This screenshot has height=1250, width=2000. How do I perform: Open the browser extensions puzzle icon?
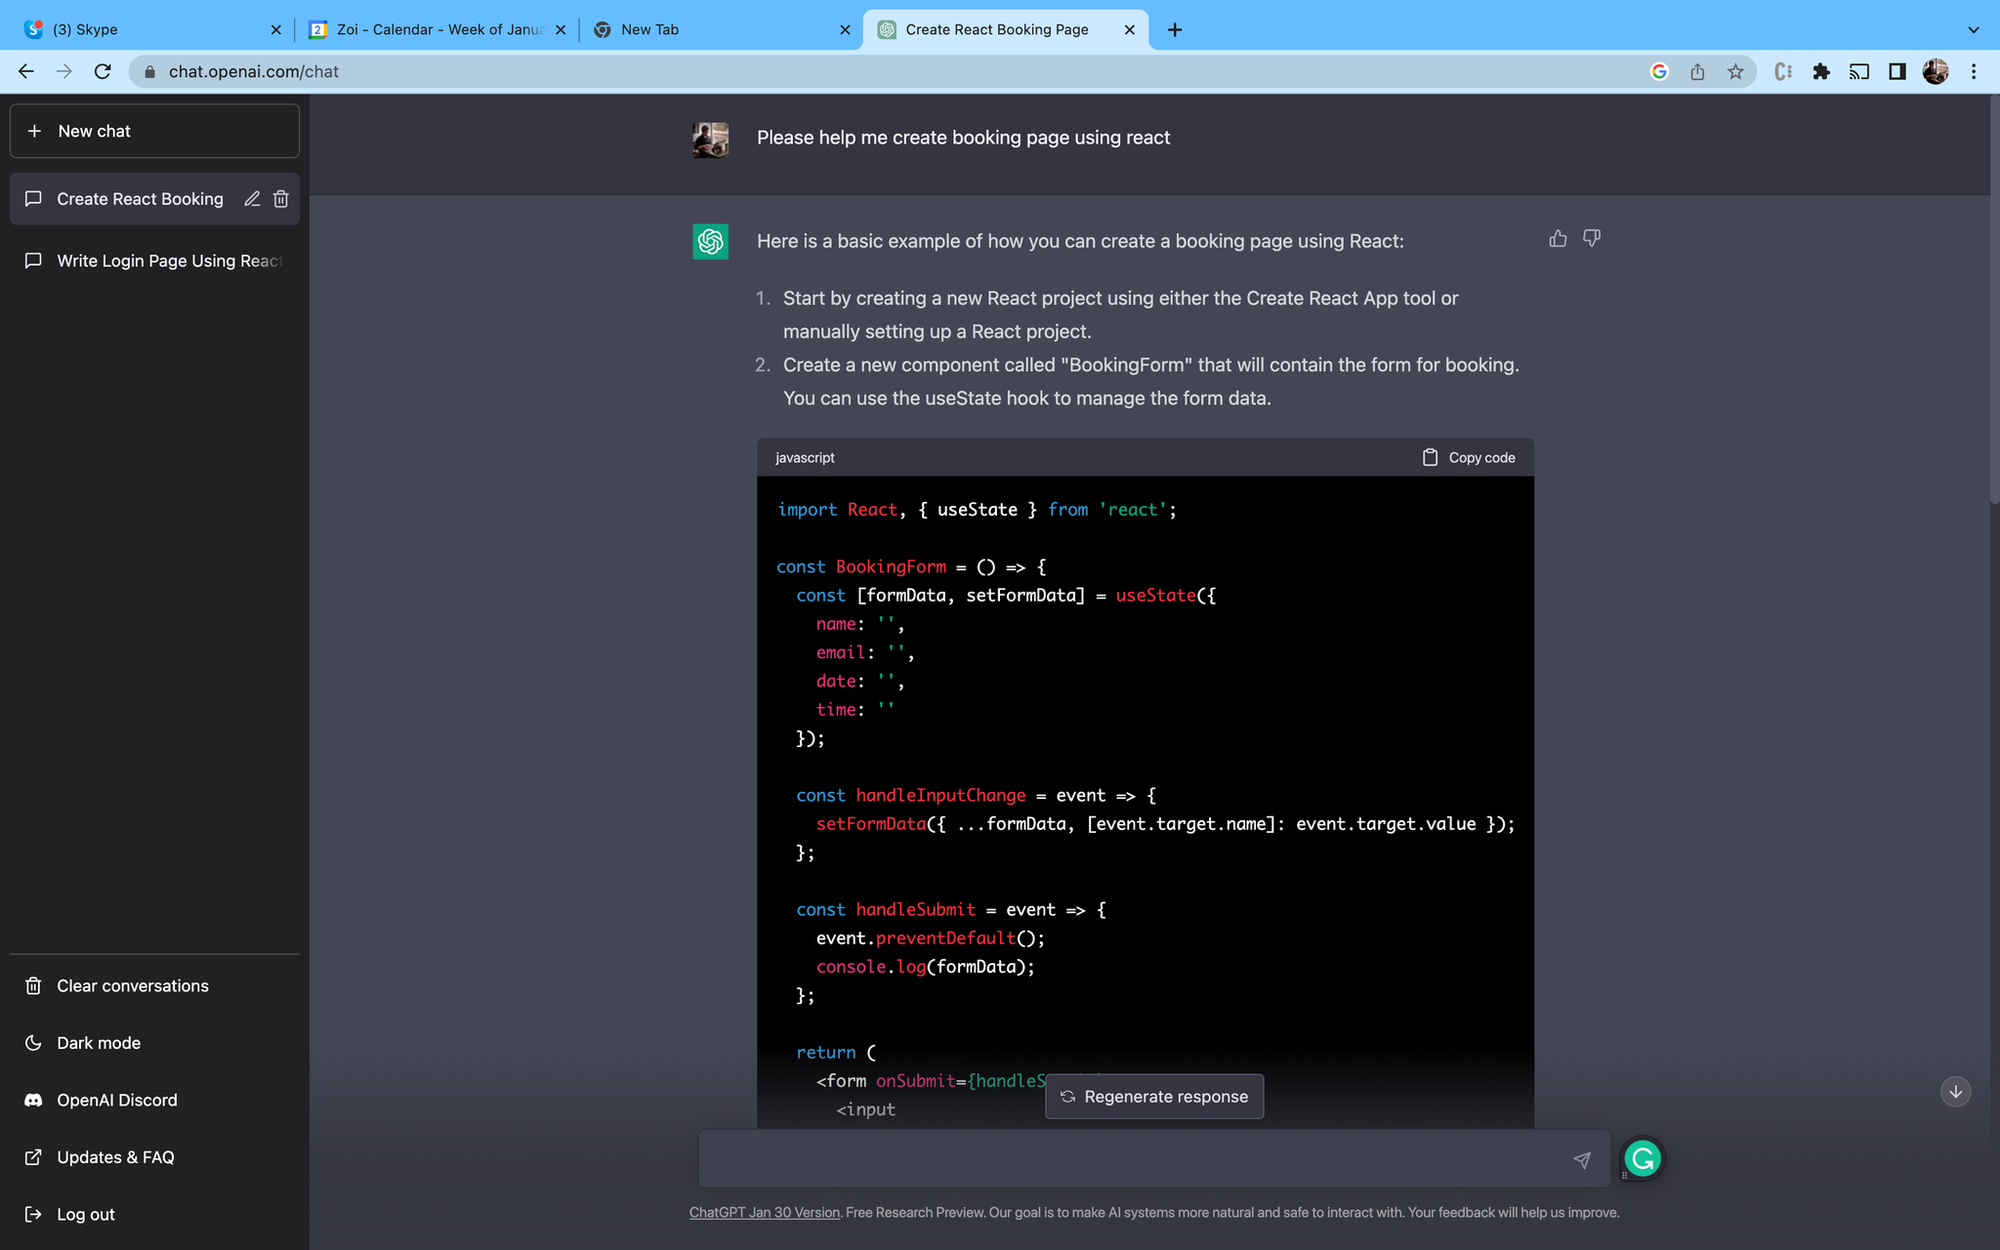point(1821,72)
